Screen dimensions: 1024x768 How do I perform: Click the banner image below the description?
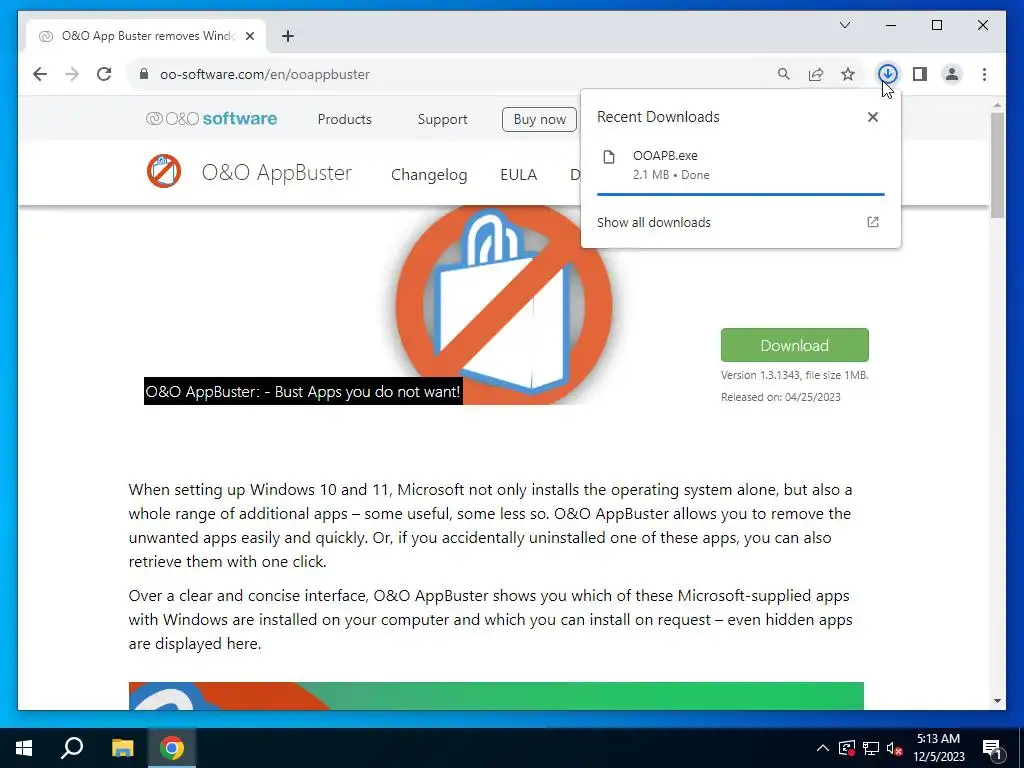coord(496,696)
